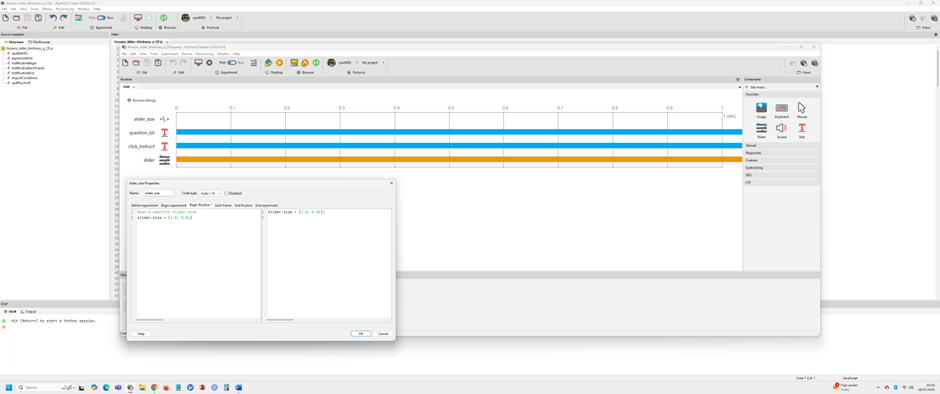Open the Code type dropdown
Viewport: 940px width, 394px height.
point(210,193)
